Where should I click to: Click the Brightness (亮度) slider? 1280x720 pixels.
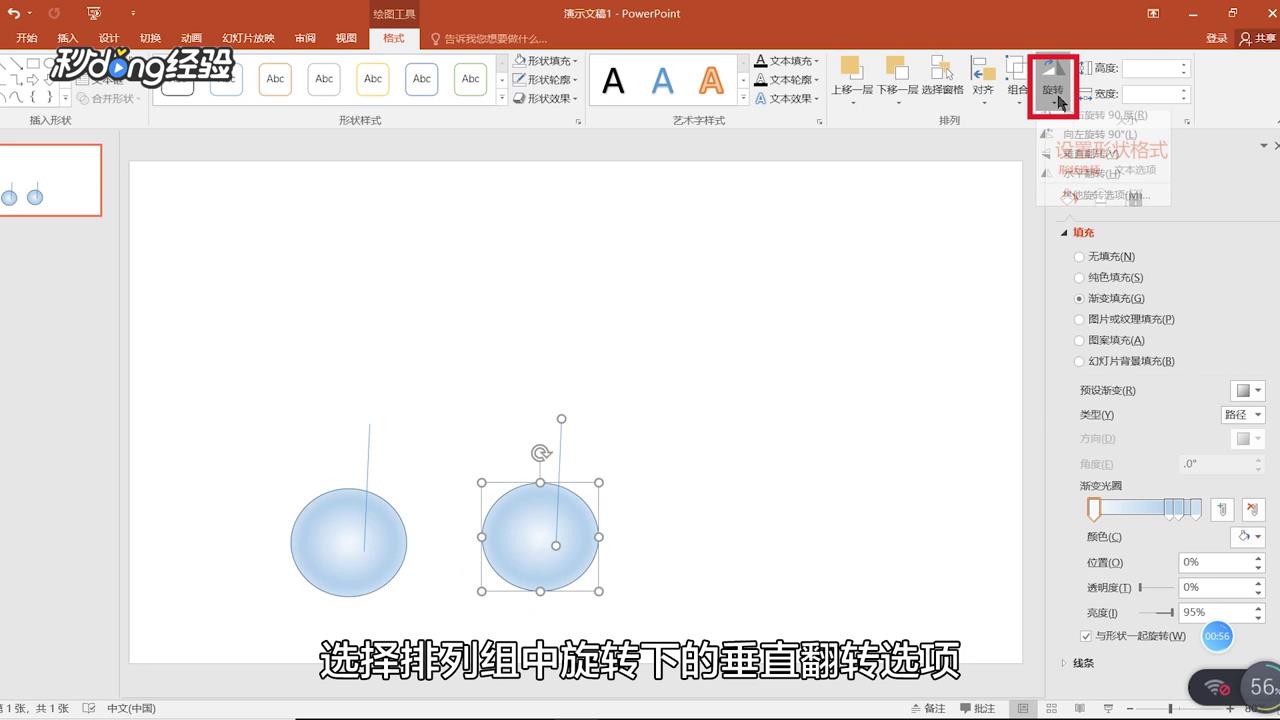[x=1156, y=612]
